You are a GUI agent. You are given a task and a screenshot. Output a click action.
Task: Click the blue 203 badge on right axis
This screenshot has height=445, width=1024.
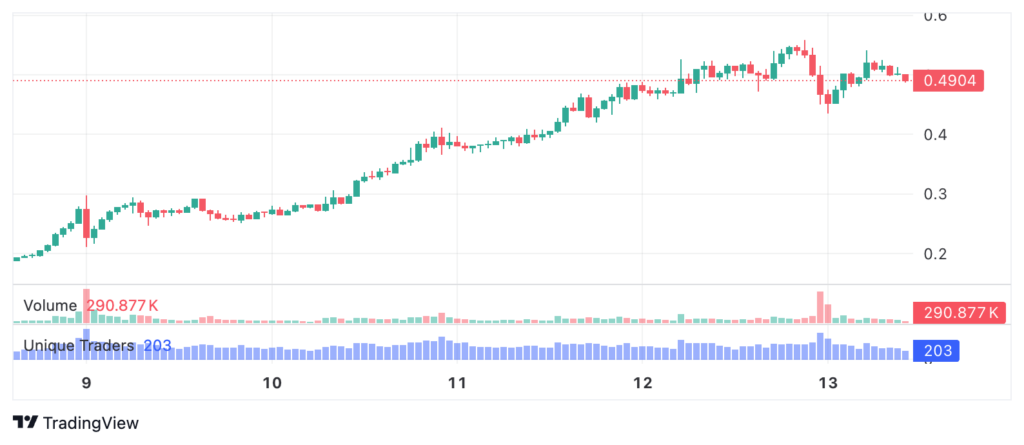tap(936, 352)
